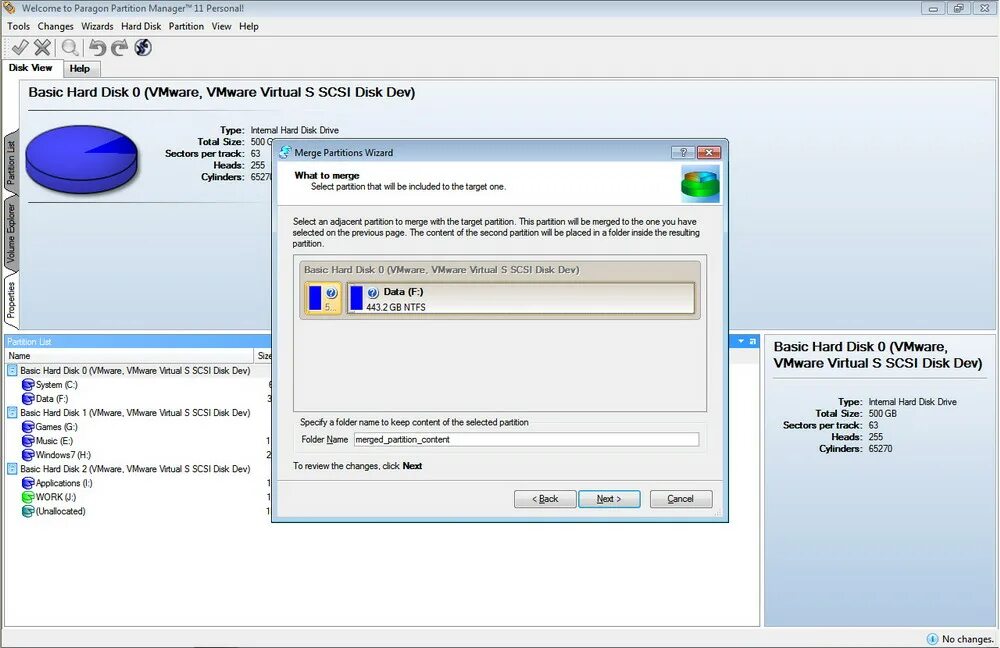Click the Apply changes checkmark toolbar icon
Screen dimensions: 1000x648
point(20,48)
